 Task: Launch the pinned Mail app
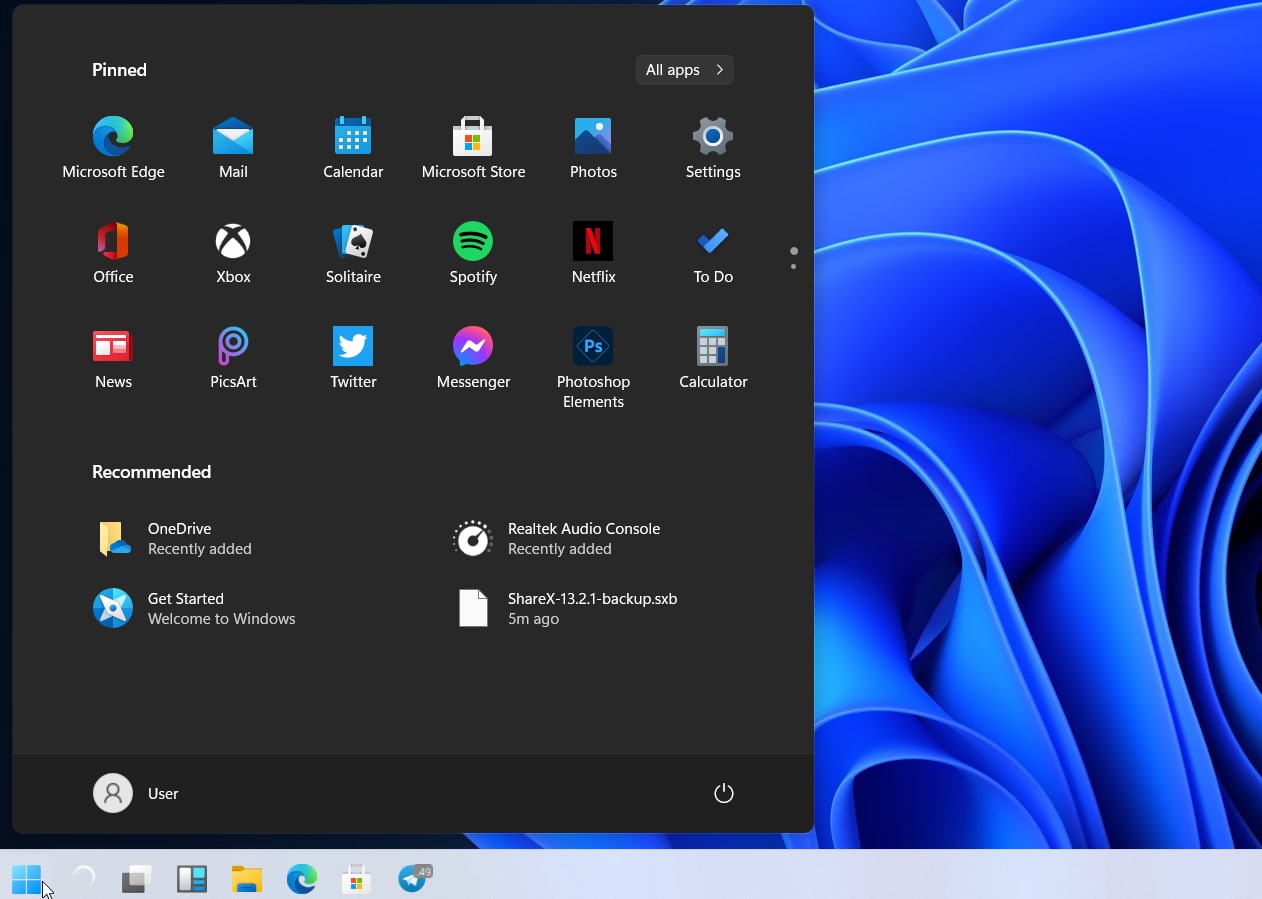point(233,147)
